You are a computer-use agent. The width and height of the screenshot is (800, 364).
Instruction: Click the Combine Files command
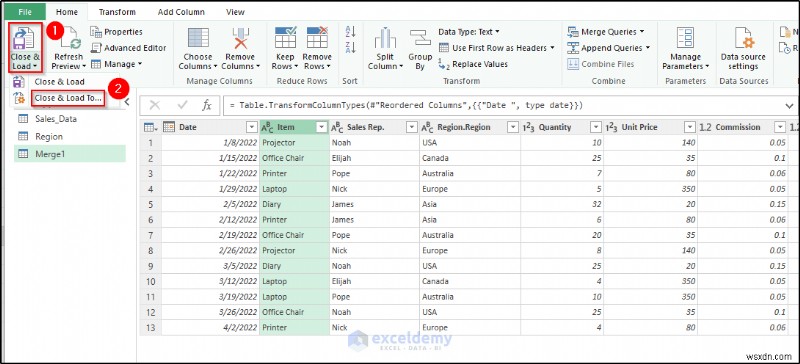pyautogui.click(x=601, y=64)
